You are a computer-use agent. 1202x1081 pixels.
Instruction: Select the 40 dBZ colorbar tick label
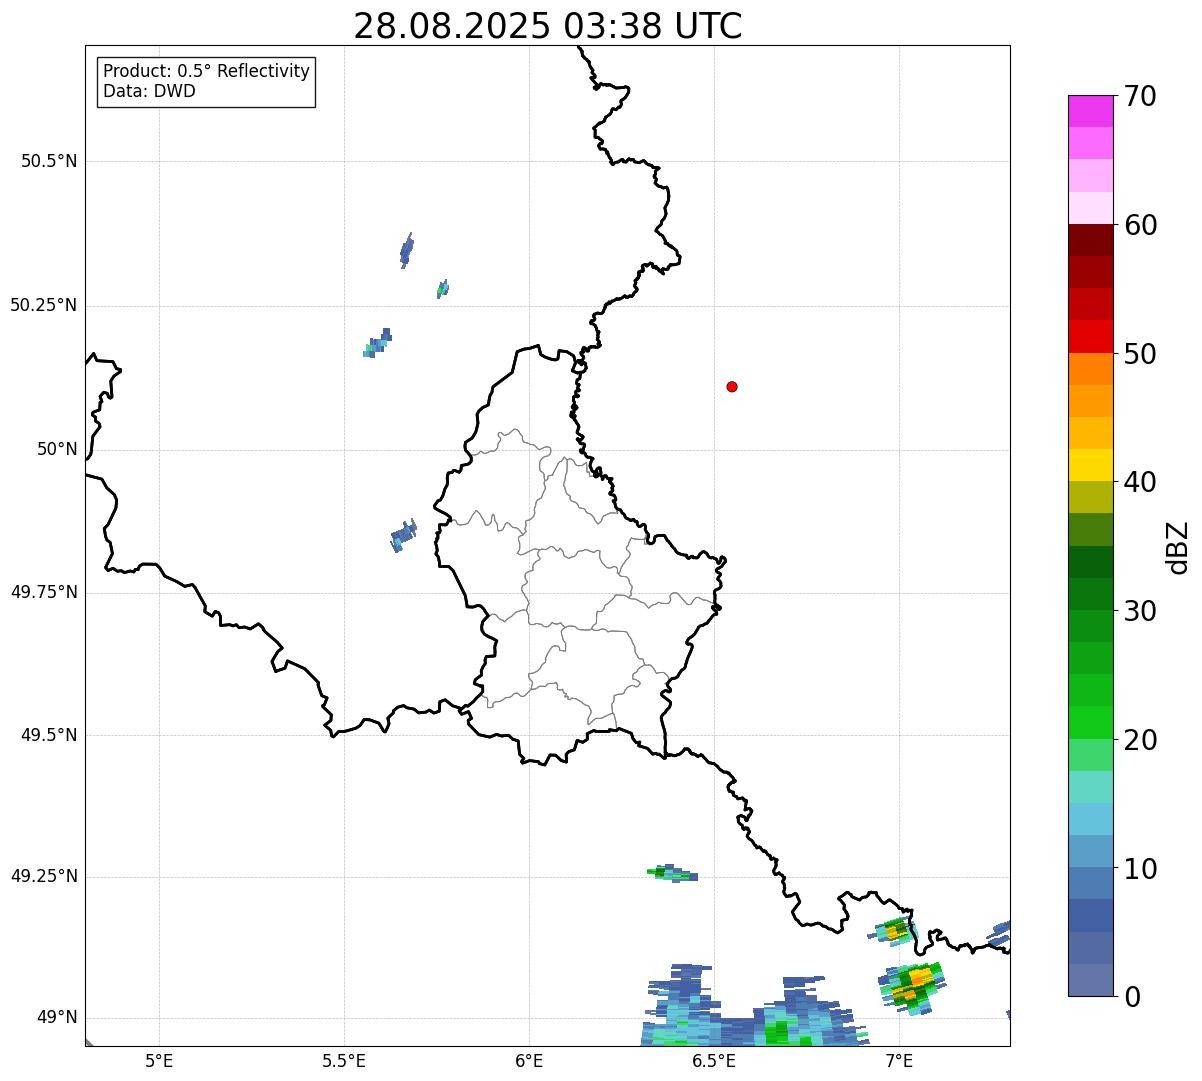[1139, 483]
